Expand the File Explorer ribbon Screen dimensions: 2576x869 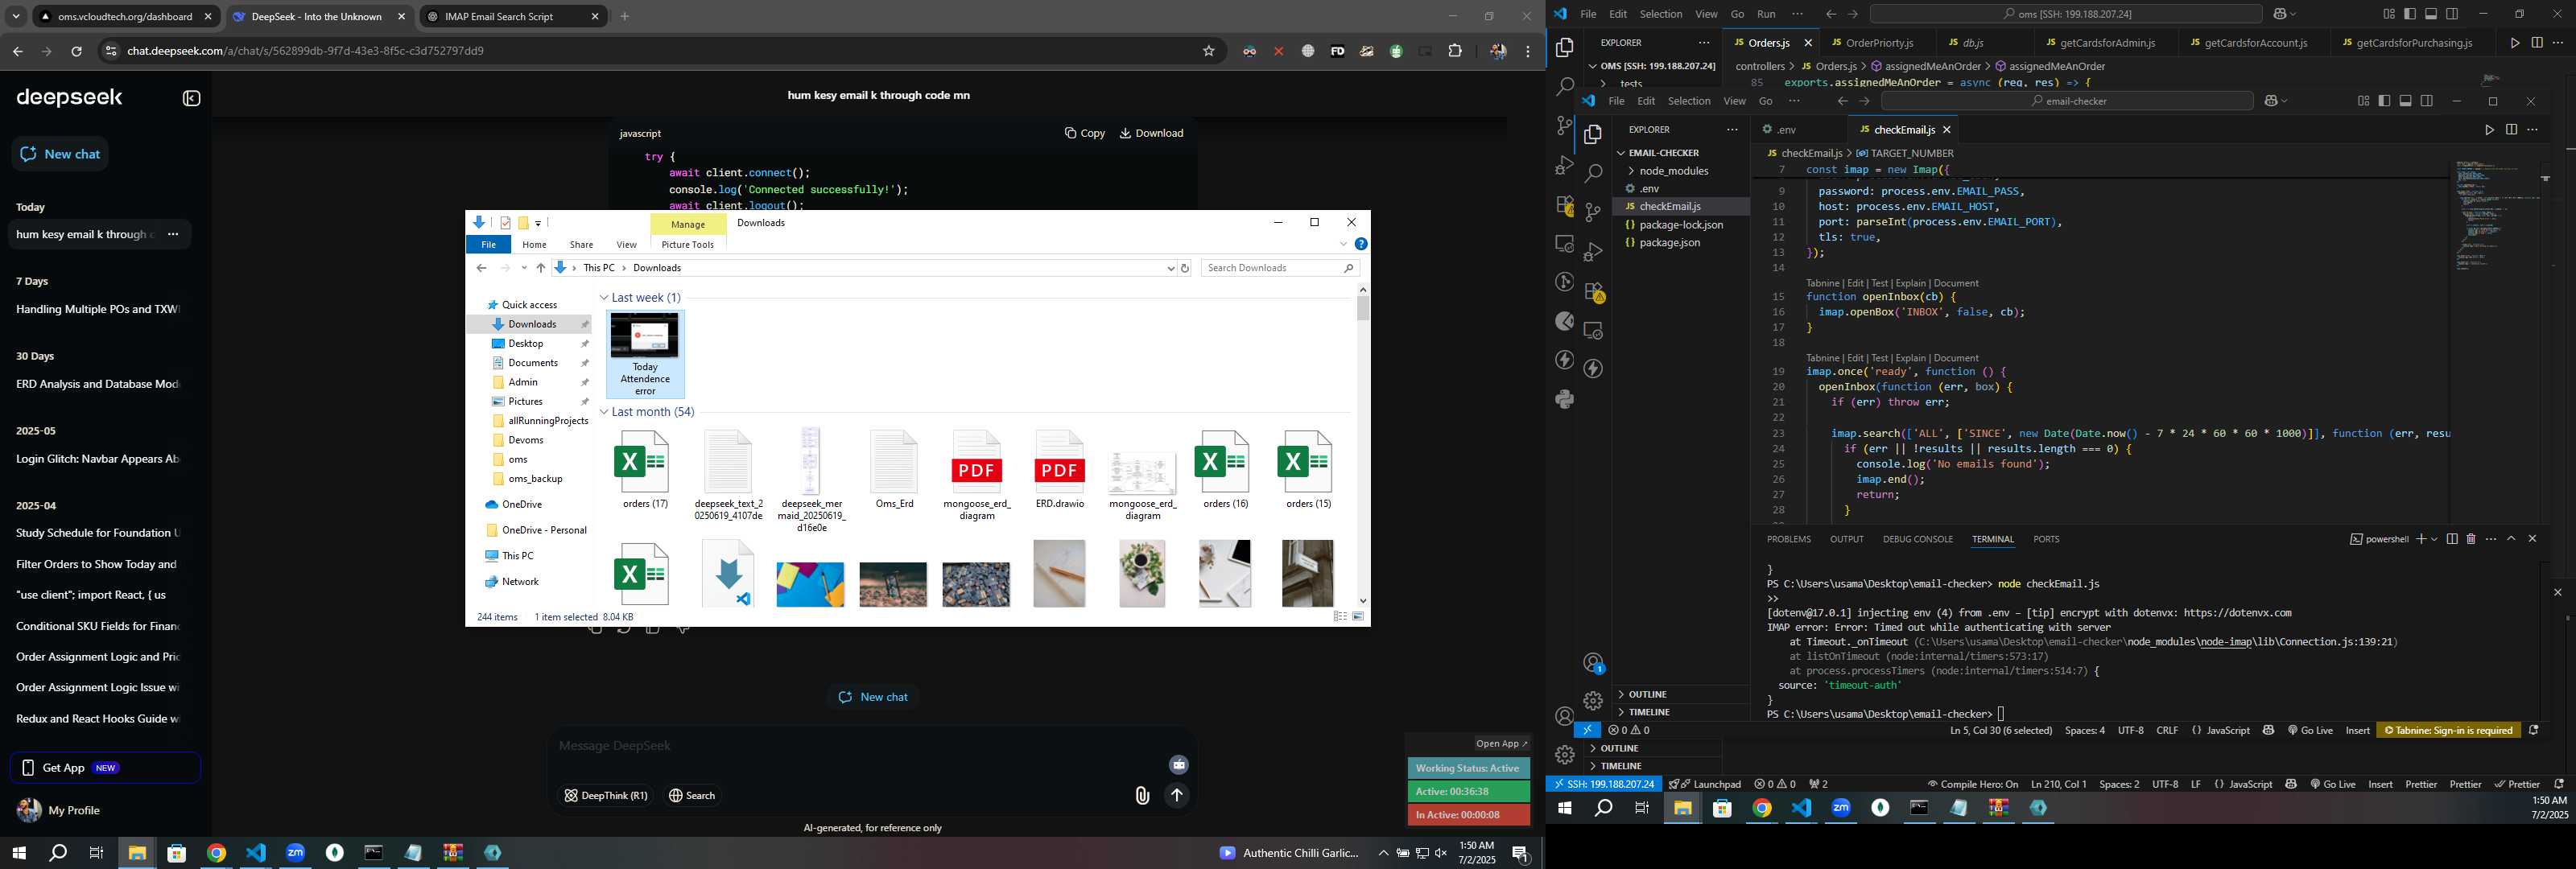coord(1343,244)
